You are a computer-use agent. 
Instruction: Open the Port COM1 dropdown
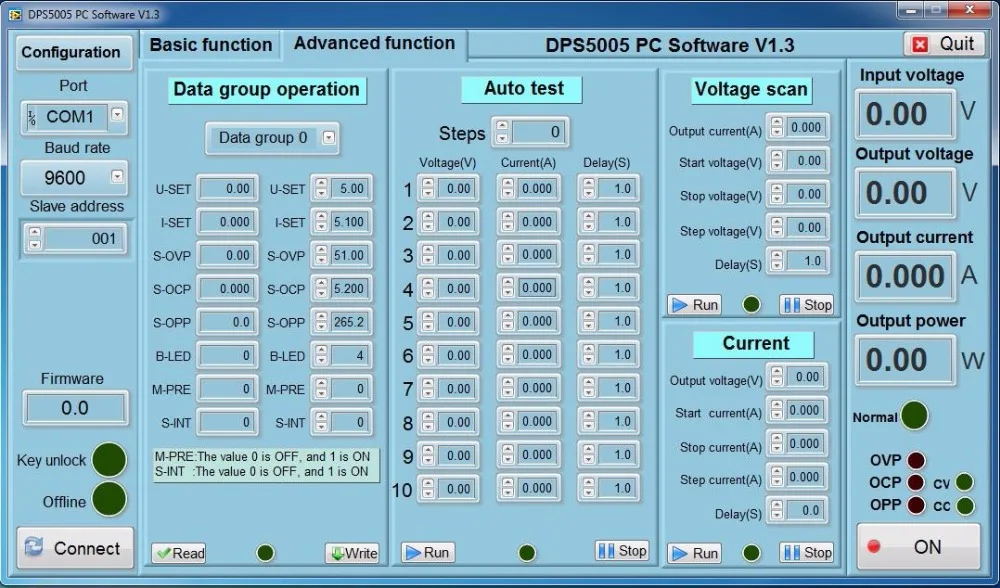(117, 115)
